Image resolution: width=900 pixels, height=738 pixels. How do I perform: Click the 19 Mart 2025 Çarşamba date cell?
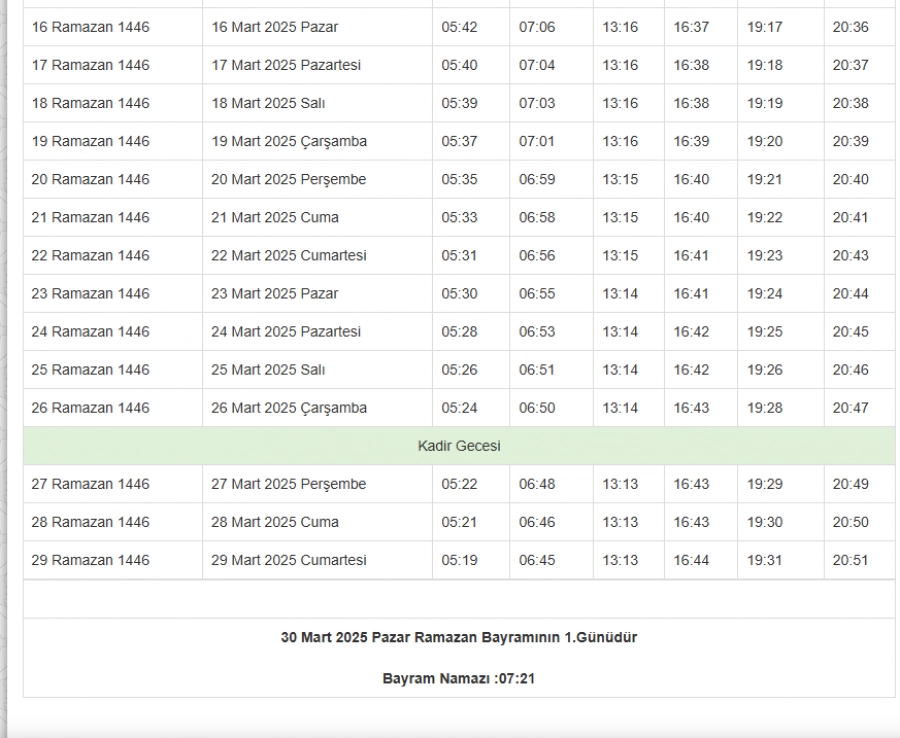(x=289, y=141)
